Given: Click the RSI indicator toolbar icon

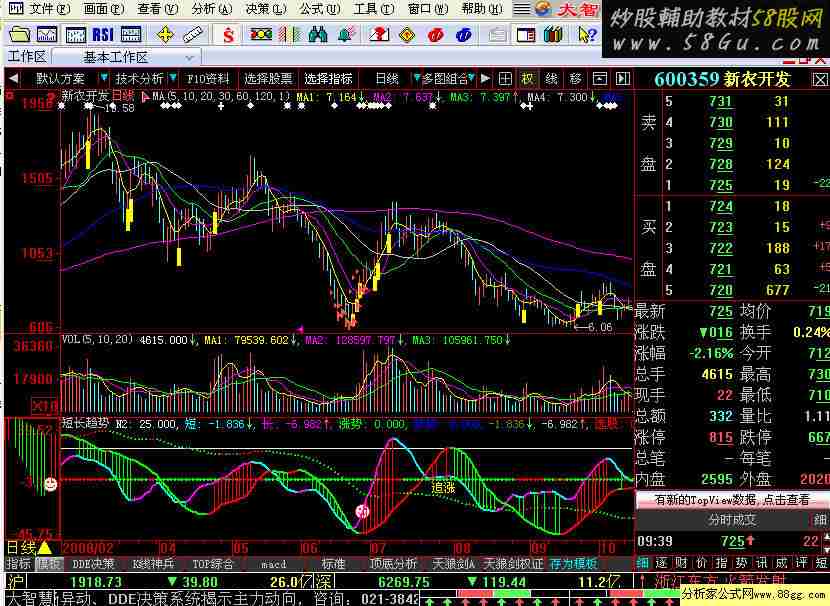Looking at the screenshot, I should click(102, 35).
